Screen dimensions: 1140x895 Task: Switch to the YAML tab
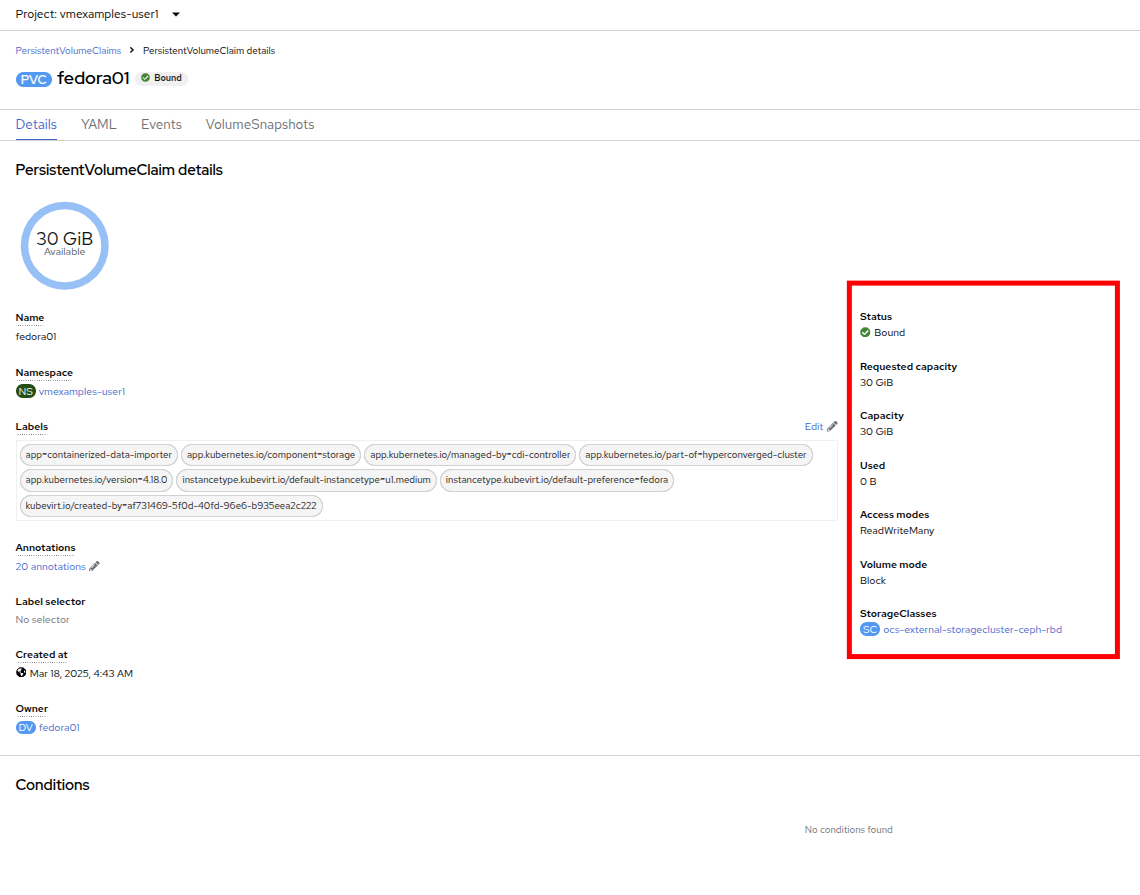[99, 125]
